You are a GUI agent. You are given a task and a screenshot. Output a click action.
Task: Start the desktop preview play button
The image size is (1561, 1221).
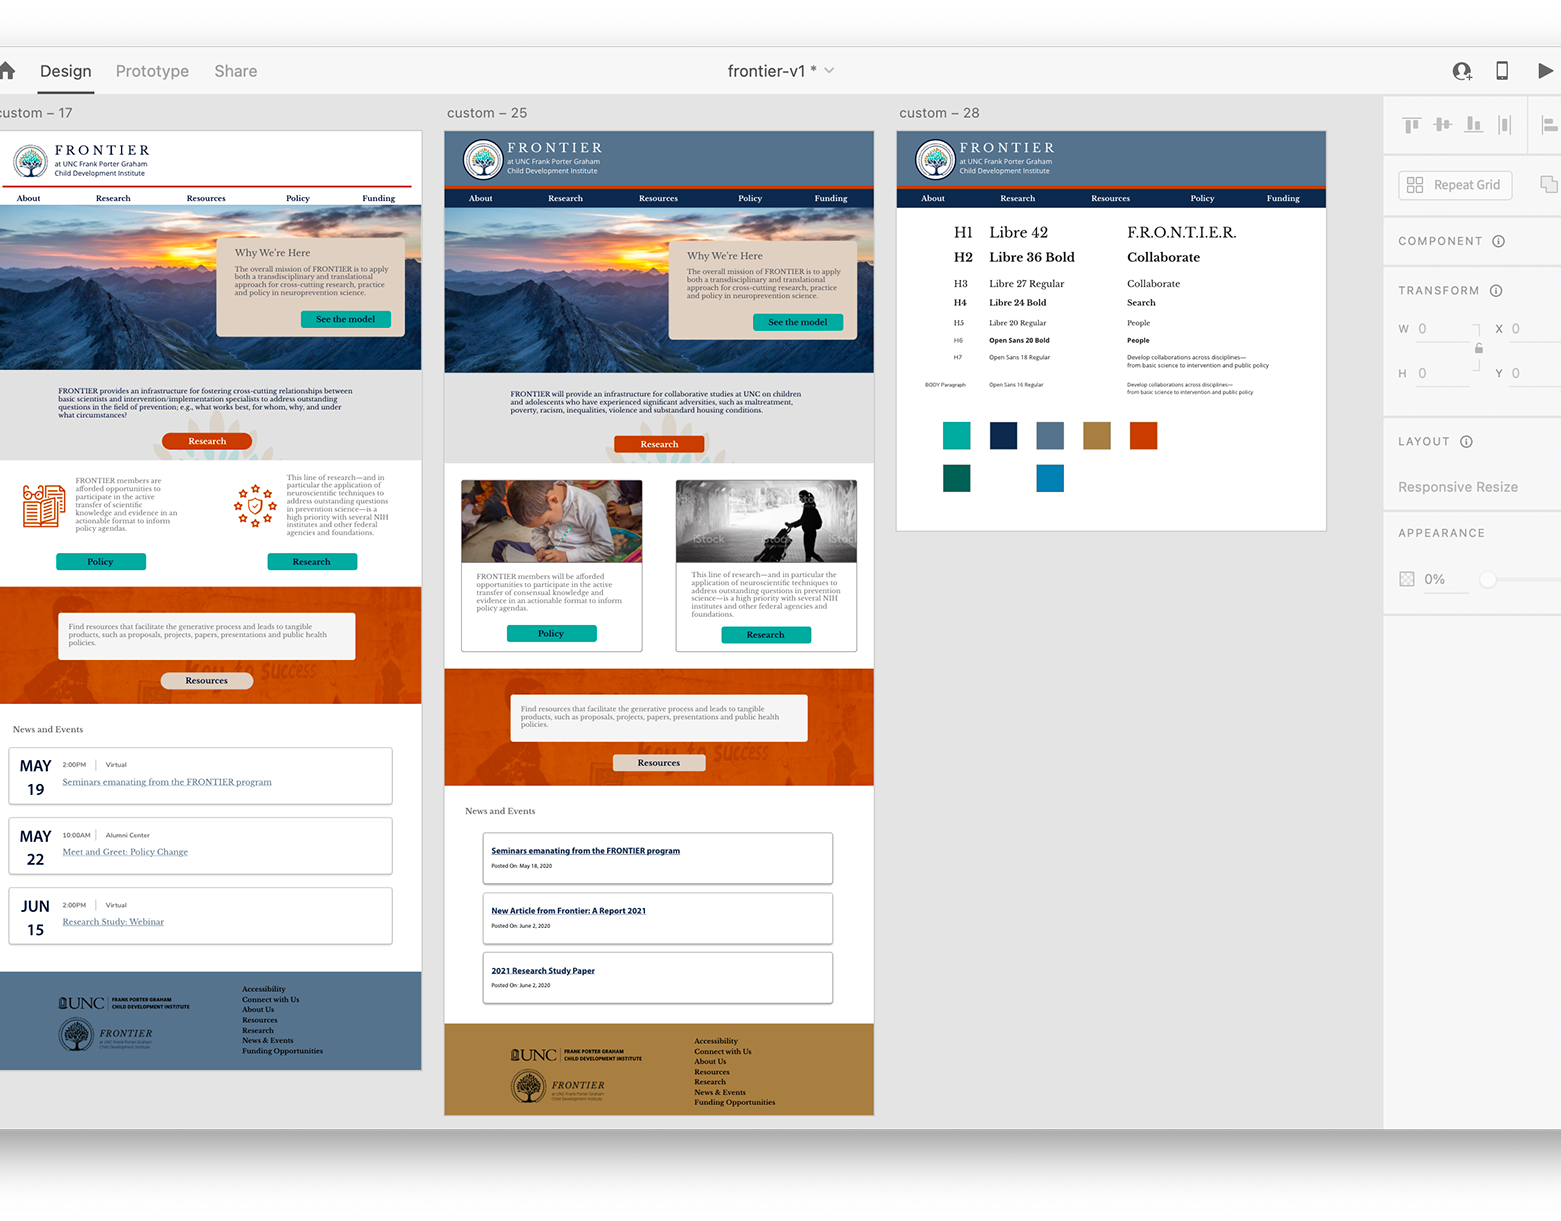(x=1545, y=70)
